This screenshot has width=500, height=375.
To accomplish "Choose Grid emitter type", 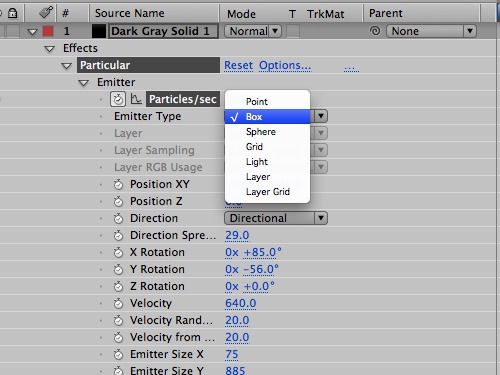I will pos(267,147).
